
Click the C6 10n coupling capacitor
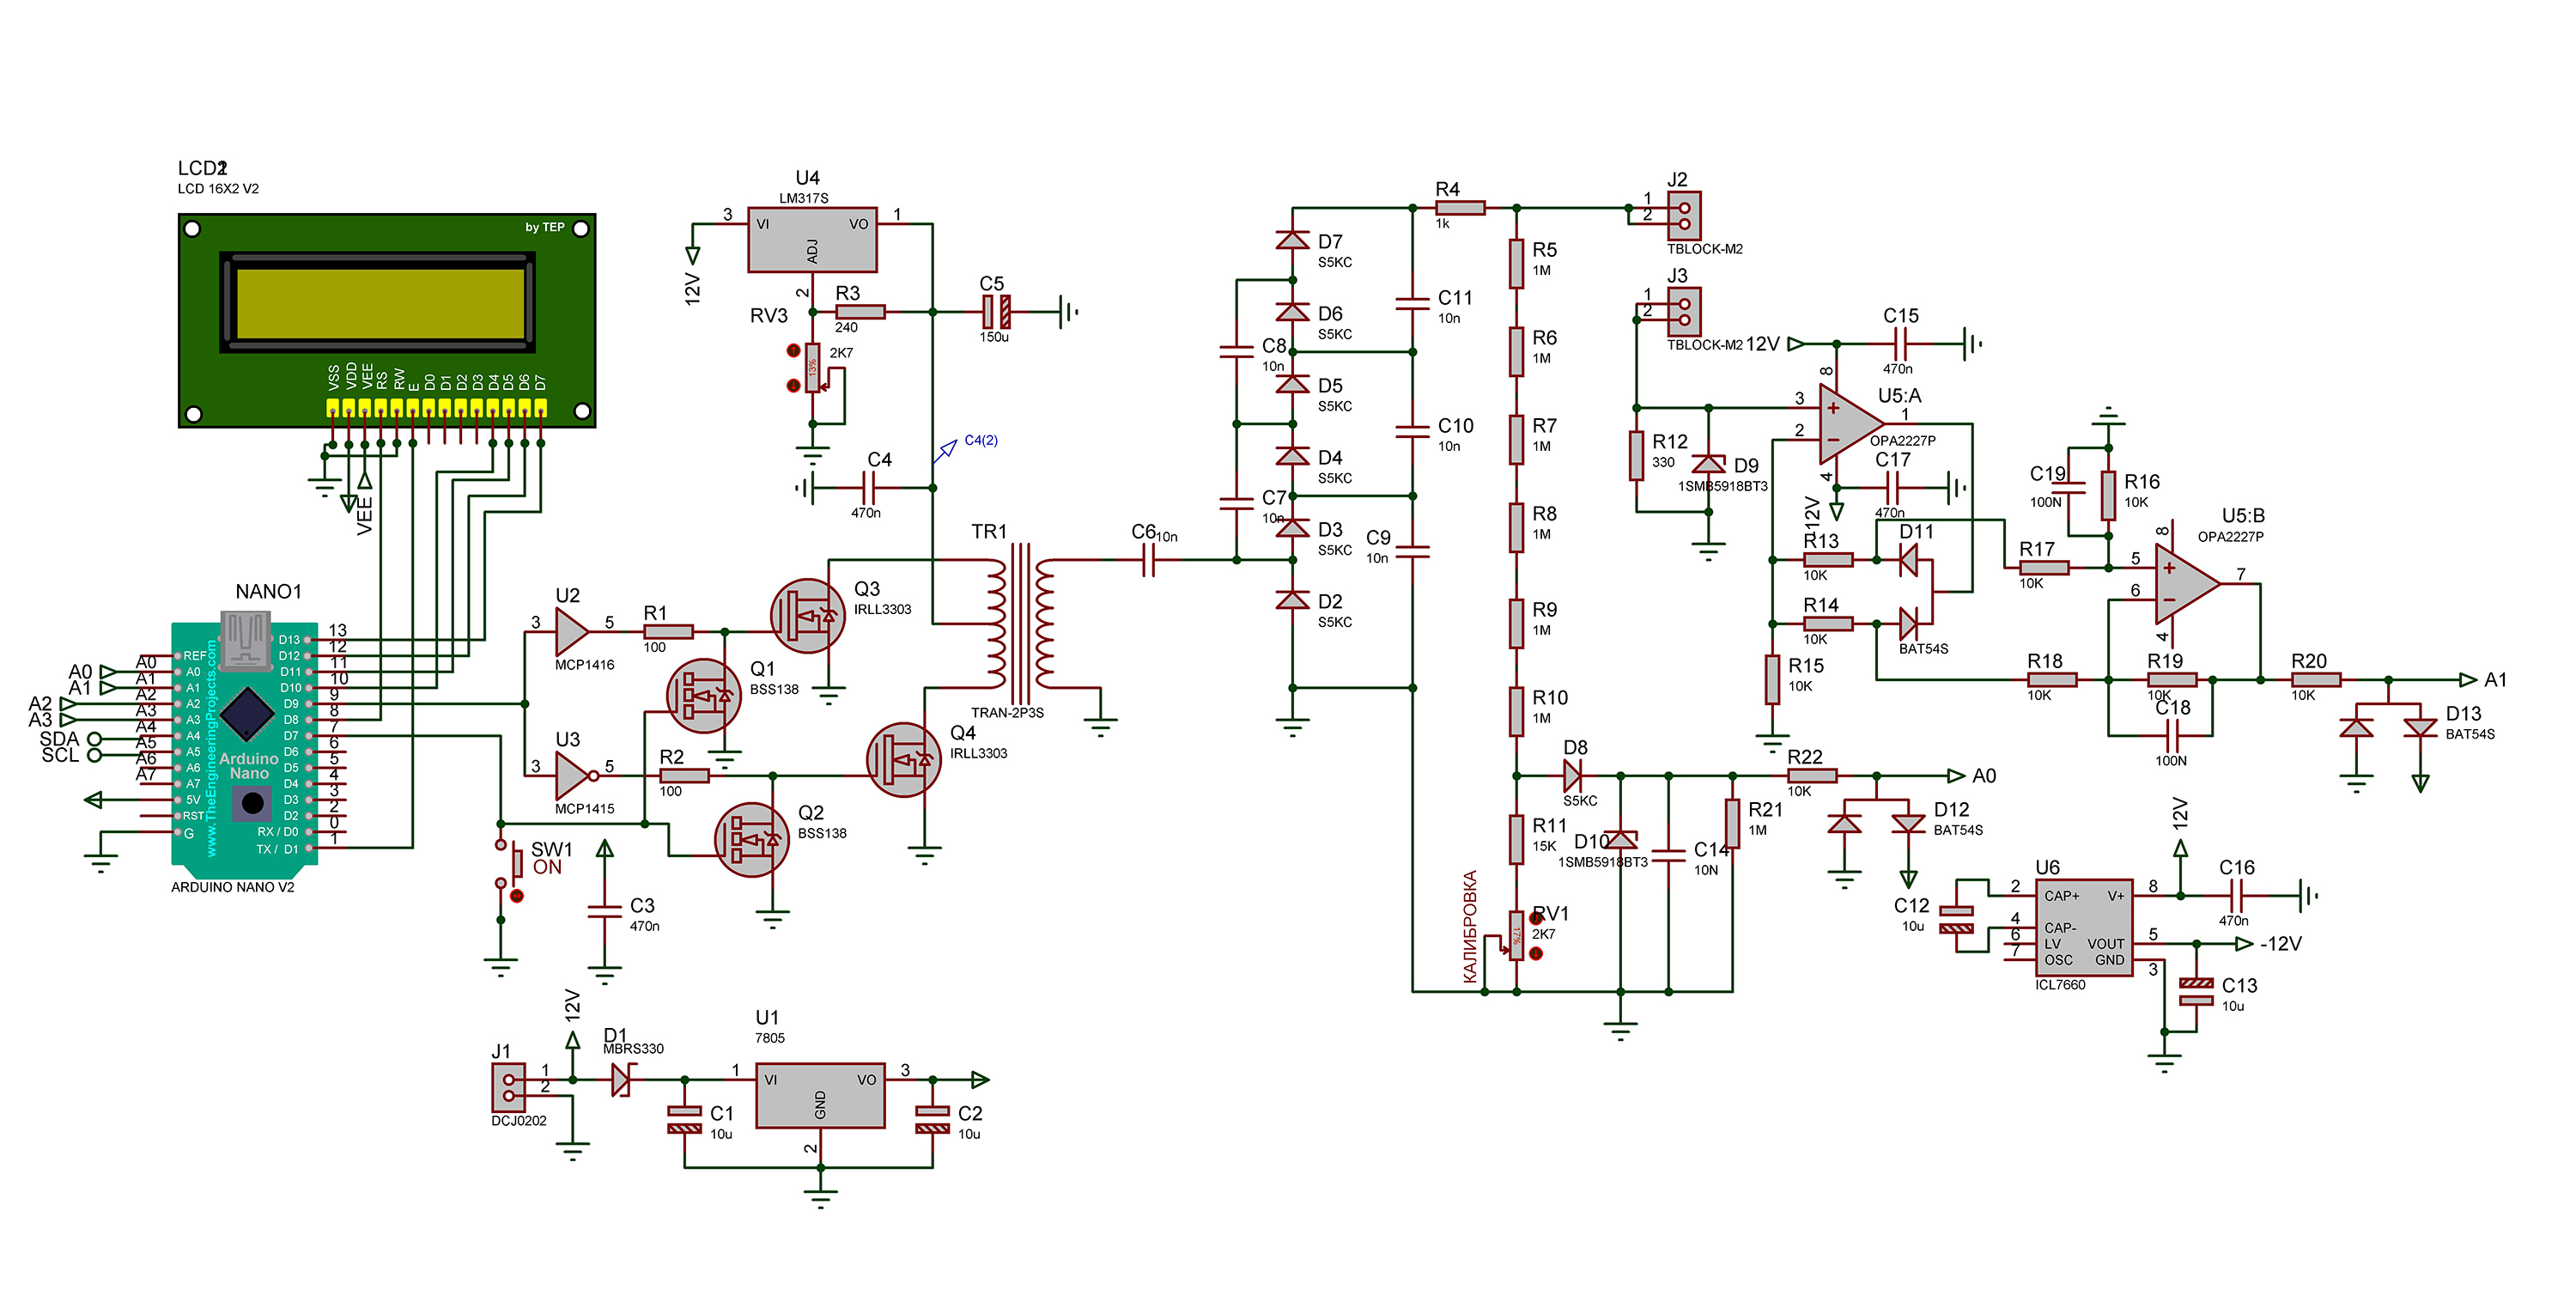pyautogui.click(x=1148, y=560)
